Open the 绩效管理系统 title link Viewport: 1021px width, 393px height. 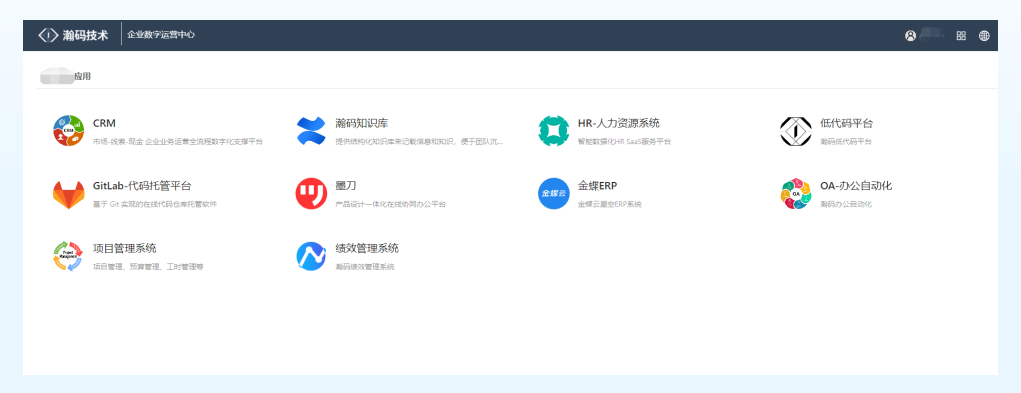click(x=367, y=248)
